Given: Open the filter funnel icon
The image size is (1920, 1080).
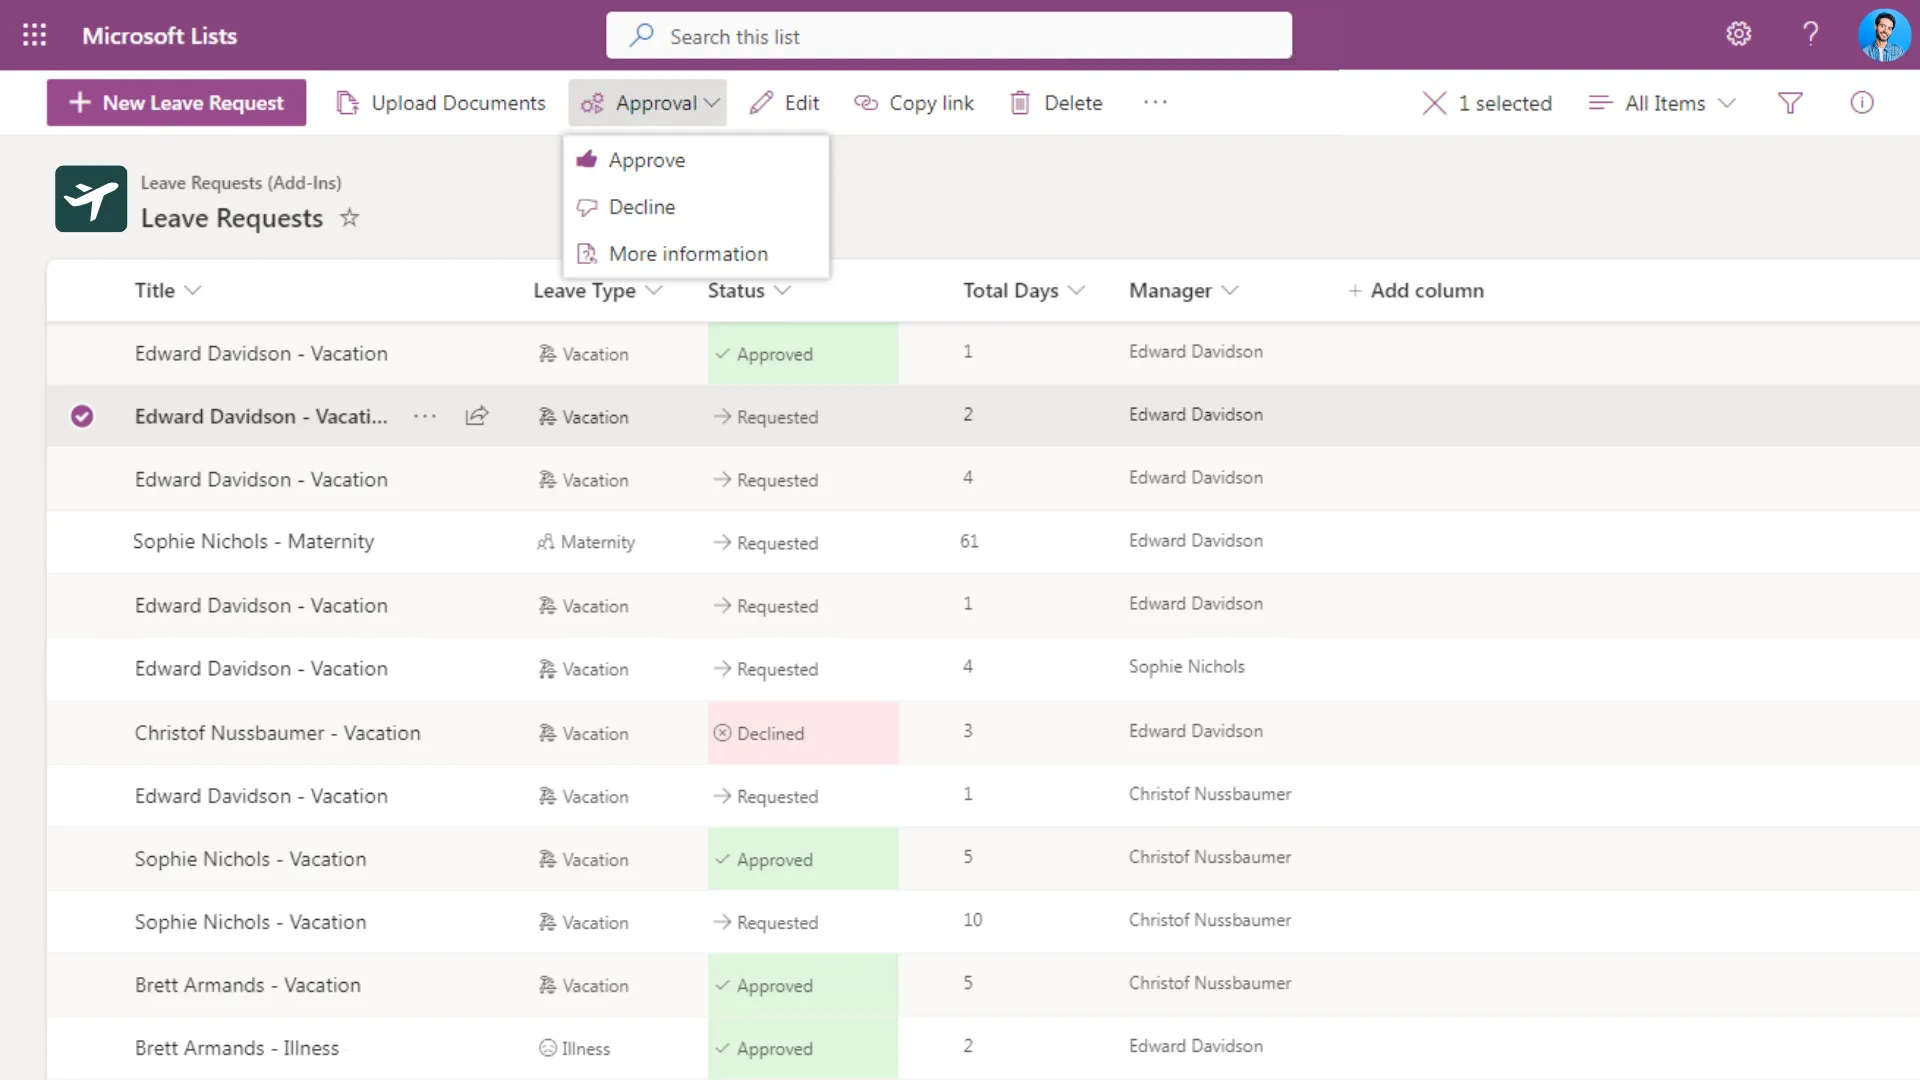Looking at the screenshot, I should tap(1790, 102).
